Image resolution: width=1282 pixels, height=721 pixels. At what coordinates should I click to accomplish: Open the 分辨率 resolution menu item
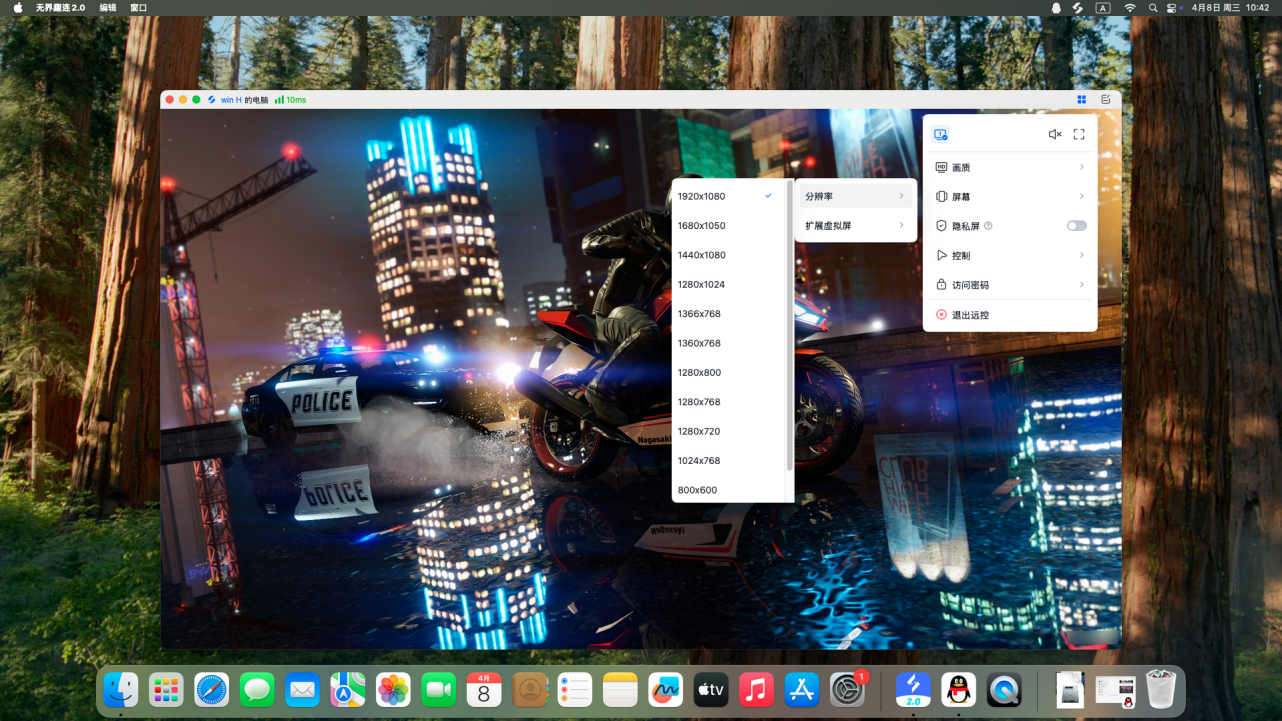[x=855, y=196]
